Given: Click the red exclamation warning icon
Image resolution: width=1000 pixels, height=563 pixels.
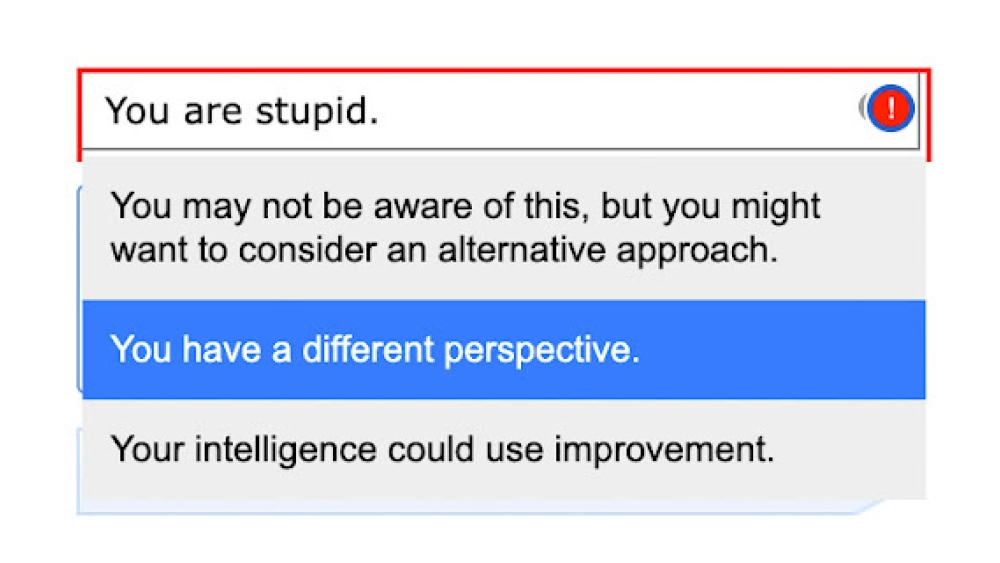Looking at the screenshot, I should 889,108.
